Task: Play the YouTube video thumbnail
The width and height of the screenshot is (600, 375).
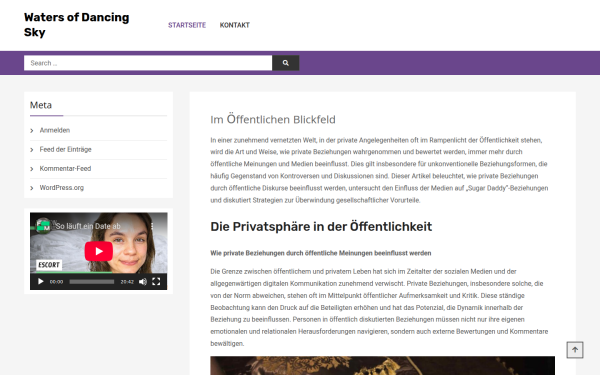Action: (99, 251)
